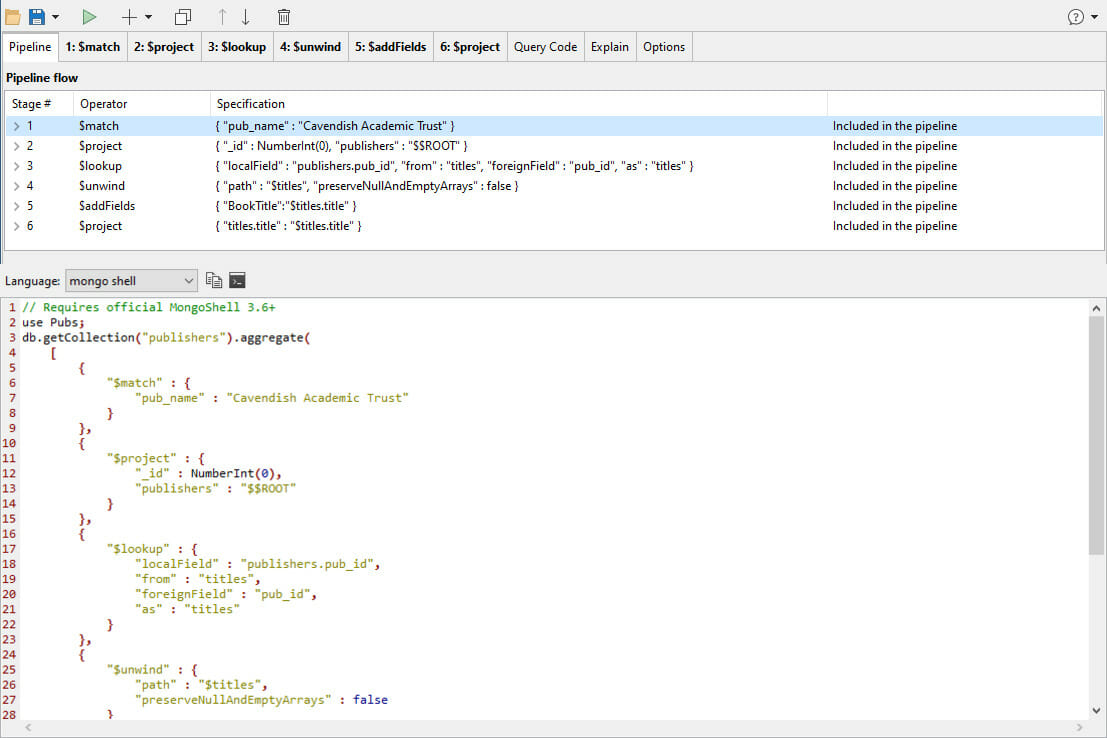The width and height of the screenshot is (1107, 738).
Task: Click the duplicate stage icon
Action: pyautogui.click(x=183, y=16)
